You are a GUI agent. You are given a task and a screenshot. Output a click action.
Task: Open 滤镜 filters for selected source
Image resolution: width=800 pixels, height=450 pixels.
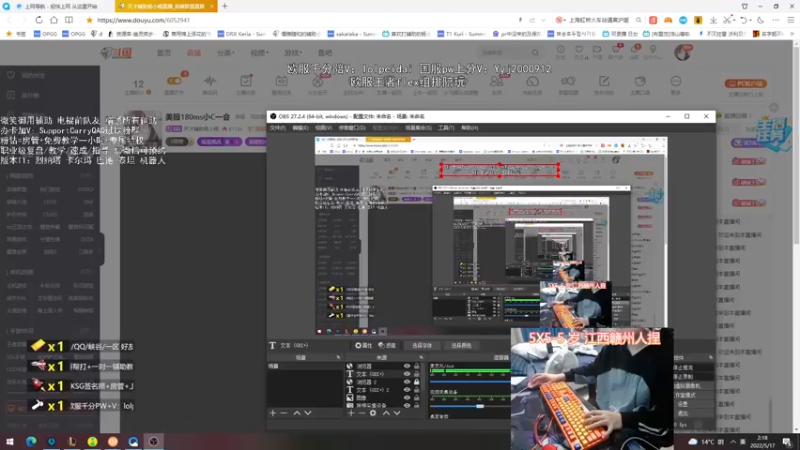[x=387, y=345]
